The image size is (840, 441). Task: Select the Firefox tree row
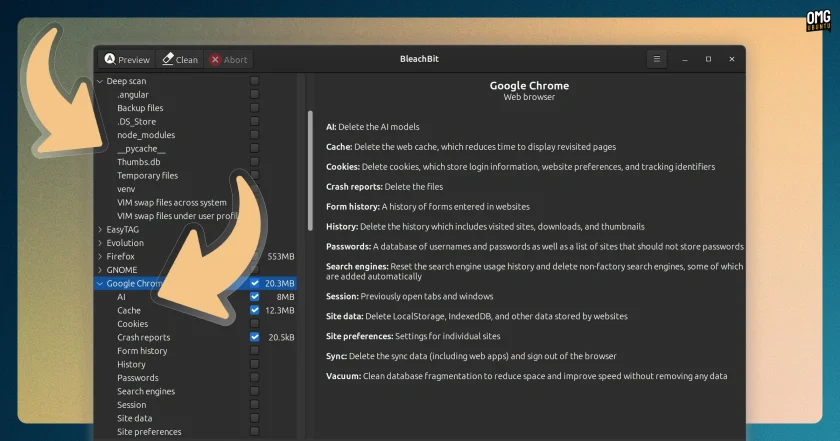196,256
